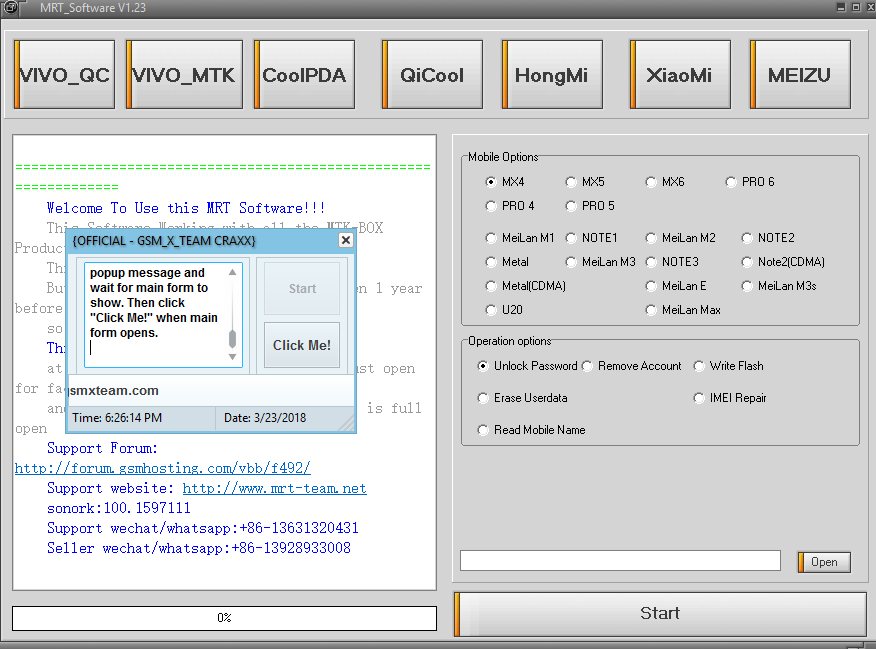Click the firmware file path field

pyautogui.click(x=620, y=561)
